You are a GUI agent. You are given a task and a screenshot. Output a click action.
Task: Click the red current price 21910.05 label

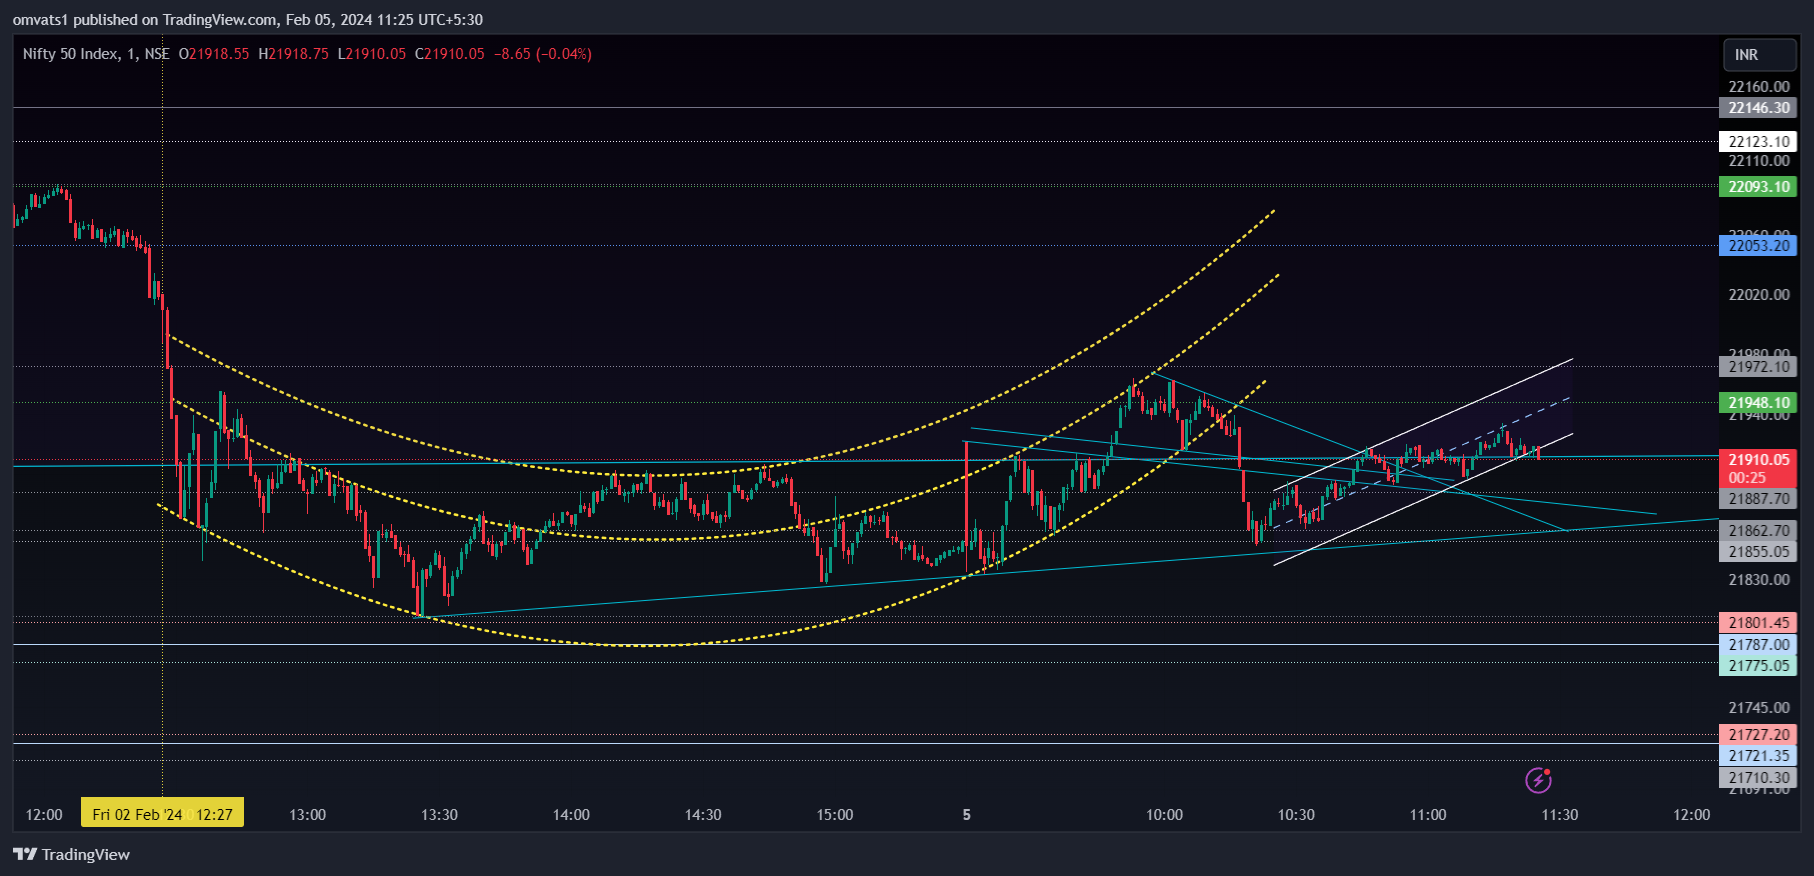(x=1758, y=460)
